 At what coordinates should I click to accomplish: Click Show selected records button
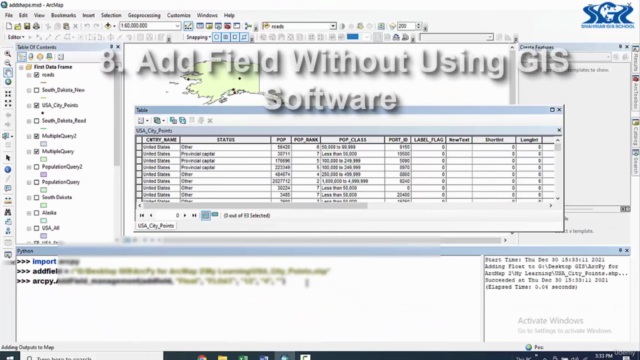point(215,215)
